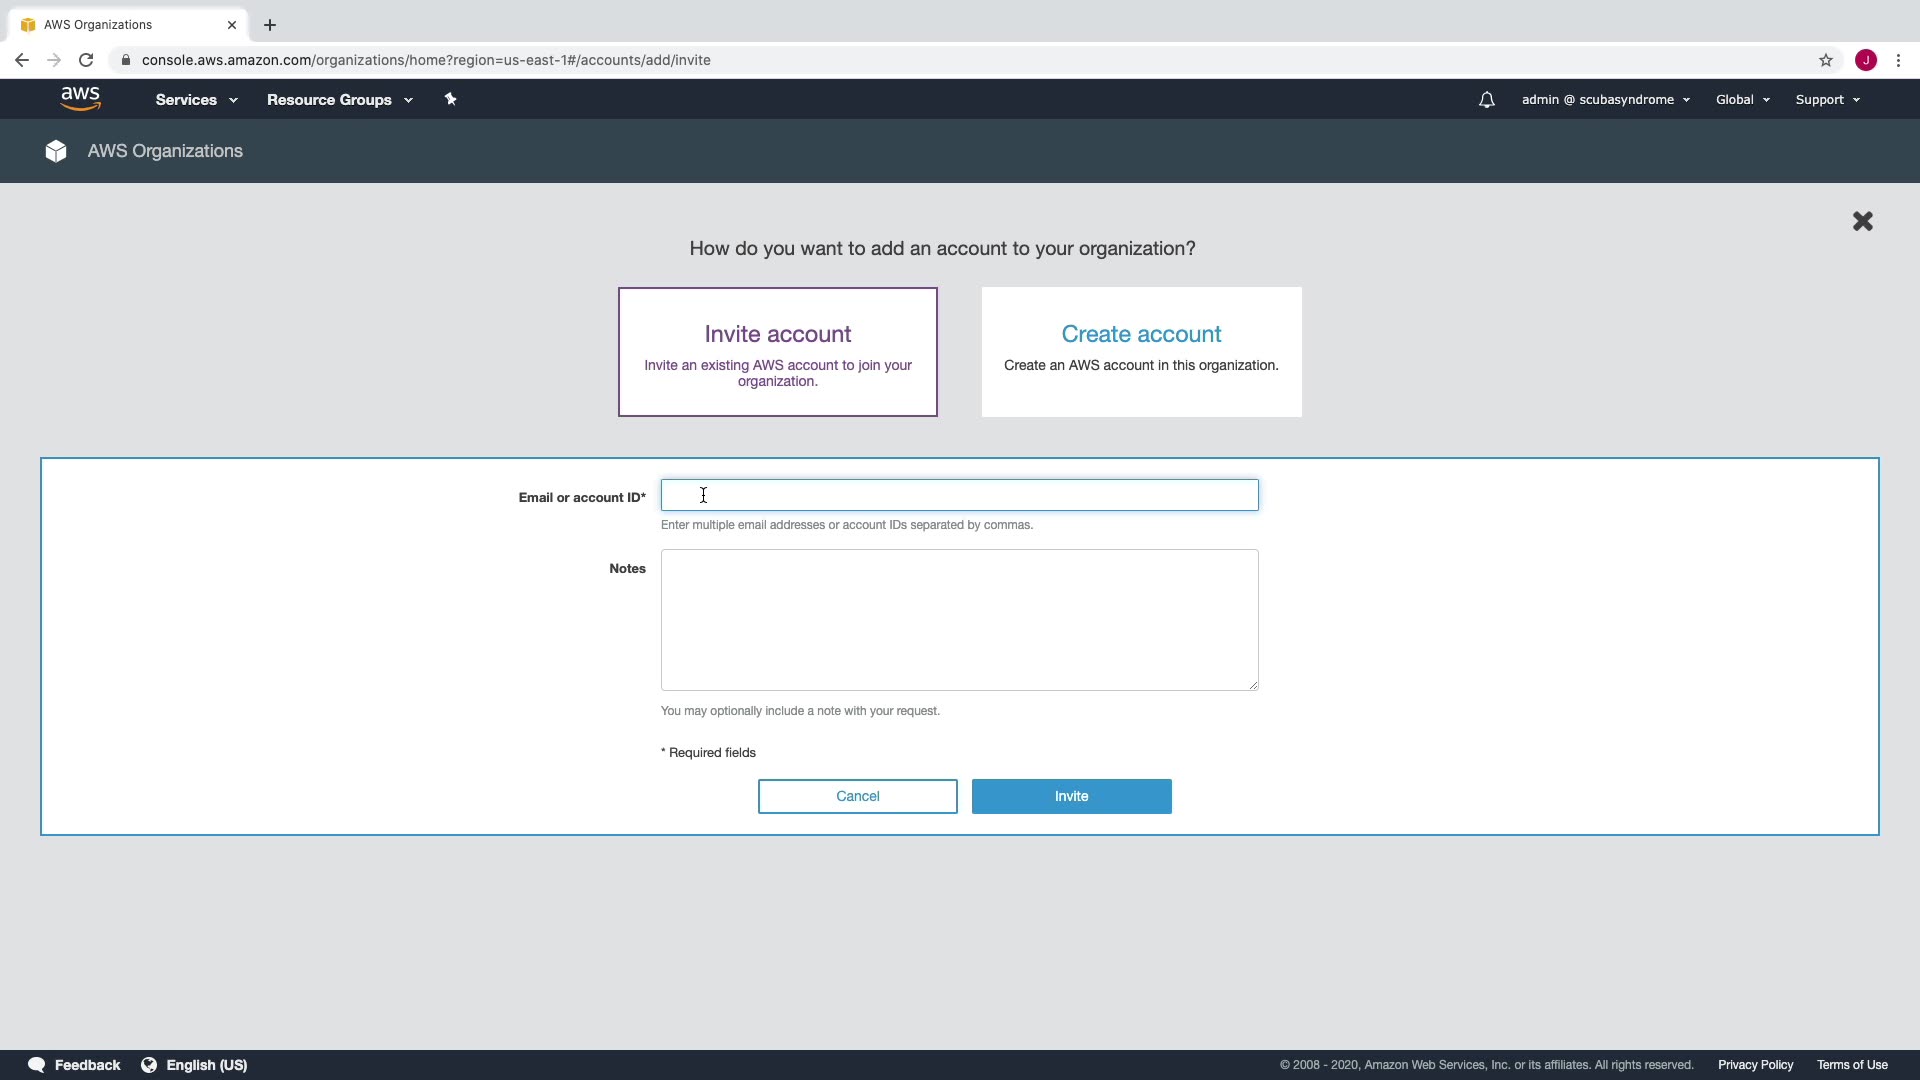This screenshot has width=1920, height=1080.
Task: Open the Support menu
Action: tap(1827, 100)
